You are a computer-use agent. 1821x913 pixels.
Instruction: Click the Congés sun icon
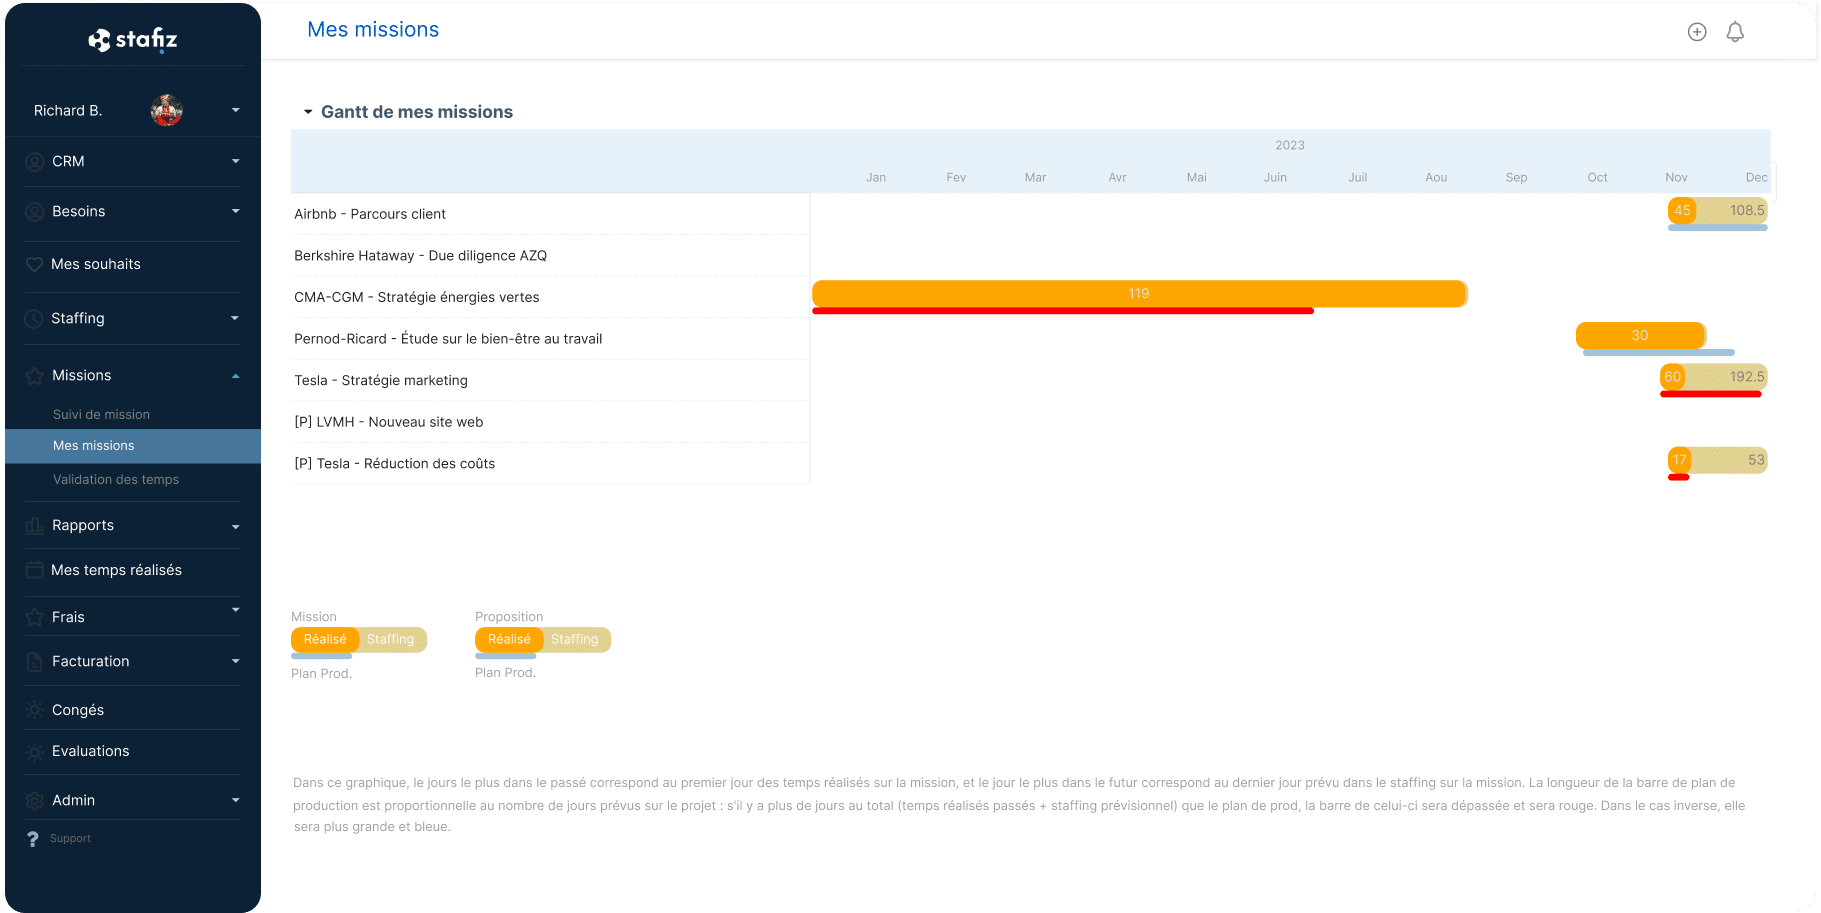click(34, 710)
